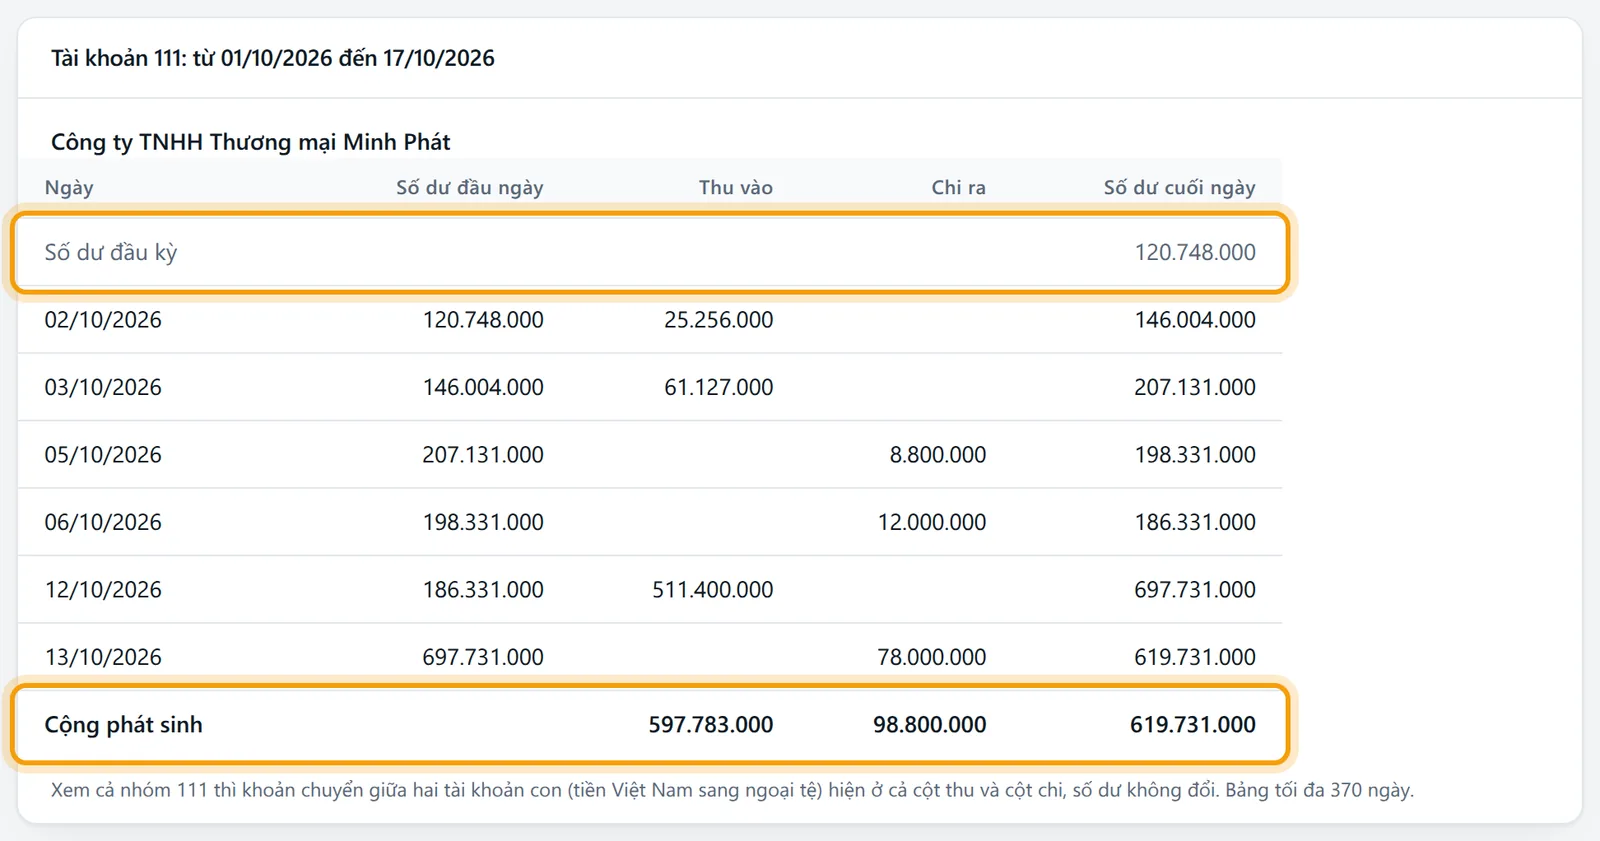This screenshot has width=1600, height=841.
Task: Click opening balance 120.748.000 on the 02/10/2026 row
Action: point(483,320)
